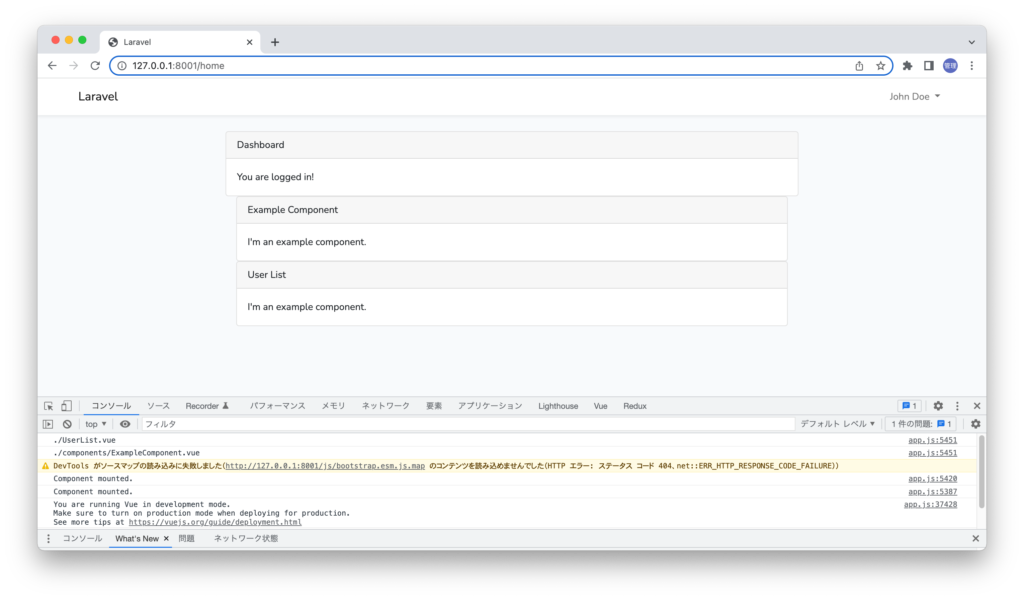Viewport: 1024px width, 600px height.
Task: Open the browser extensions puzzle icon
Action: click(x=906, y=65)
